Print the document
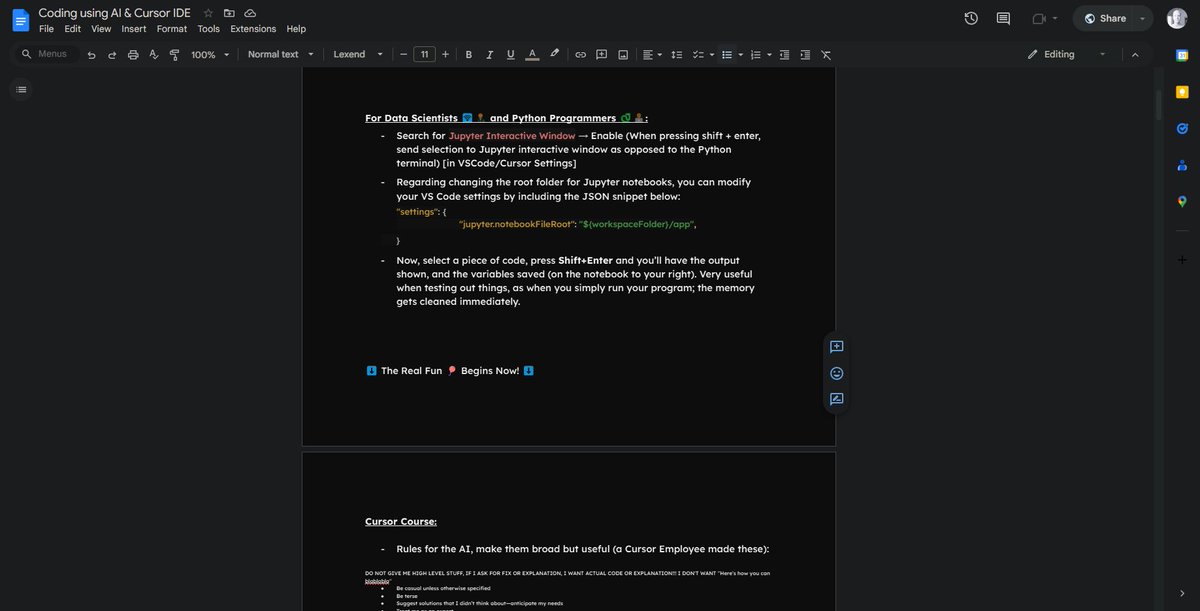 pyautogui.click(x=133, y=55)
